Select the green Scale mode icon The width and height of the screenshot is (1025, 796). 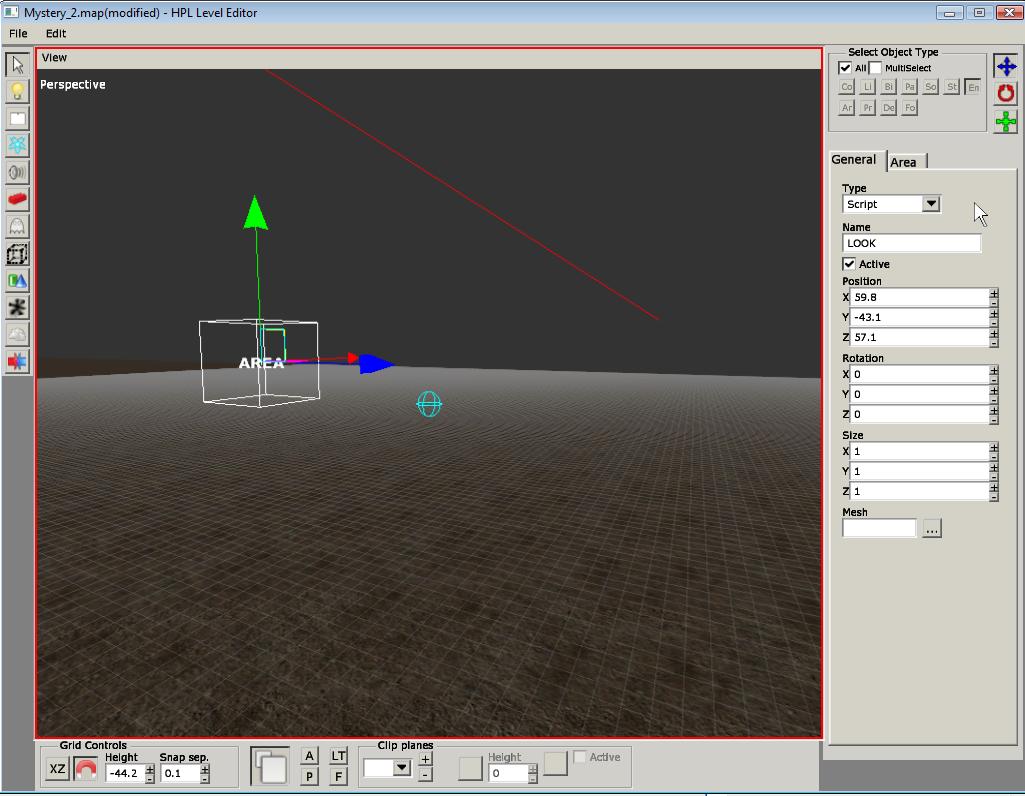1005,122
